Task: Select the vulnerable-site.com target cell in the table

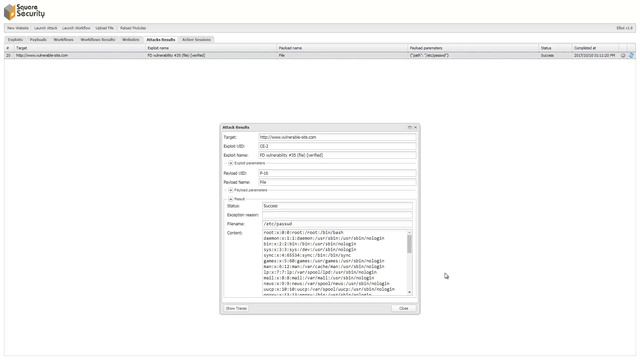Action: click(80, 55)
